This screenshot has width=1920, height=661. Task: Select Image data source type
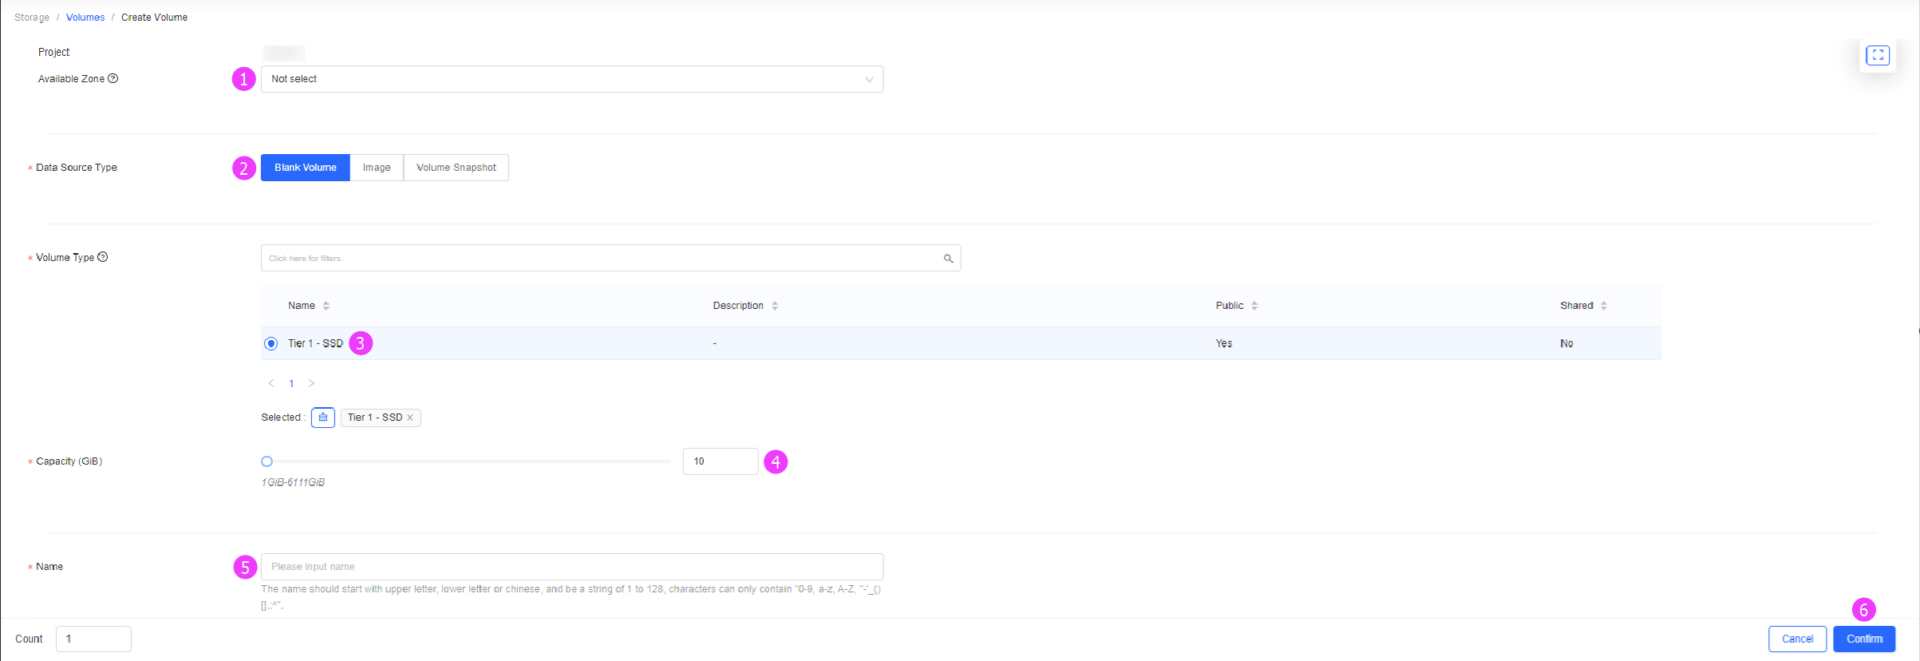coord(377,167)
